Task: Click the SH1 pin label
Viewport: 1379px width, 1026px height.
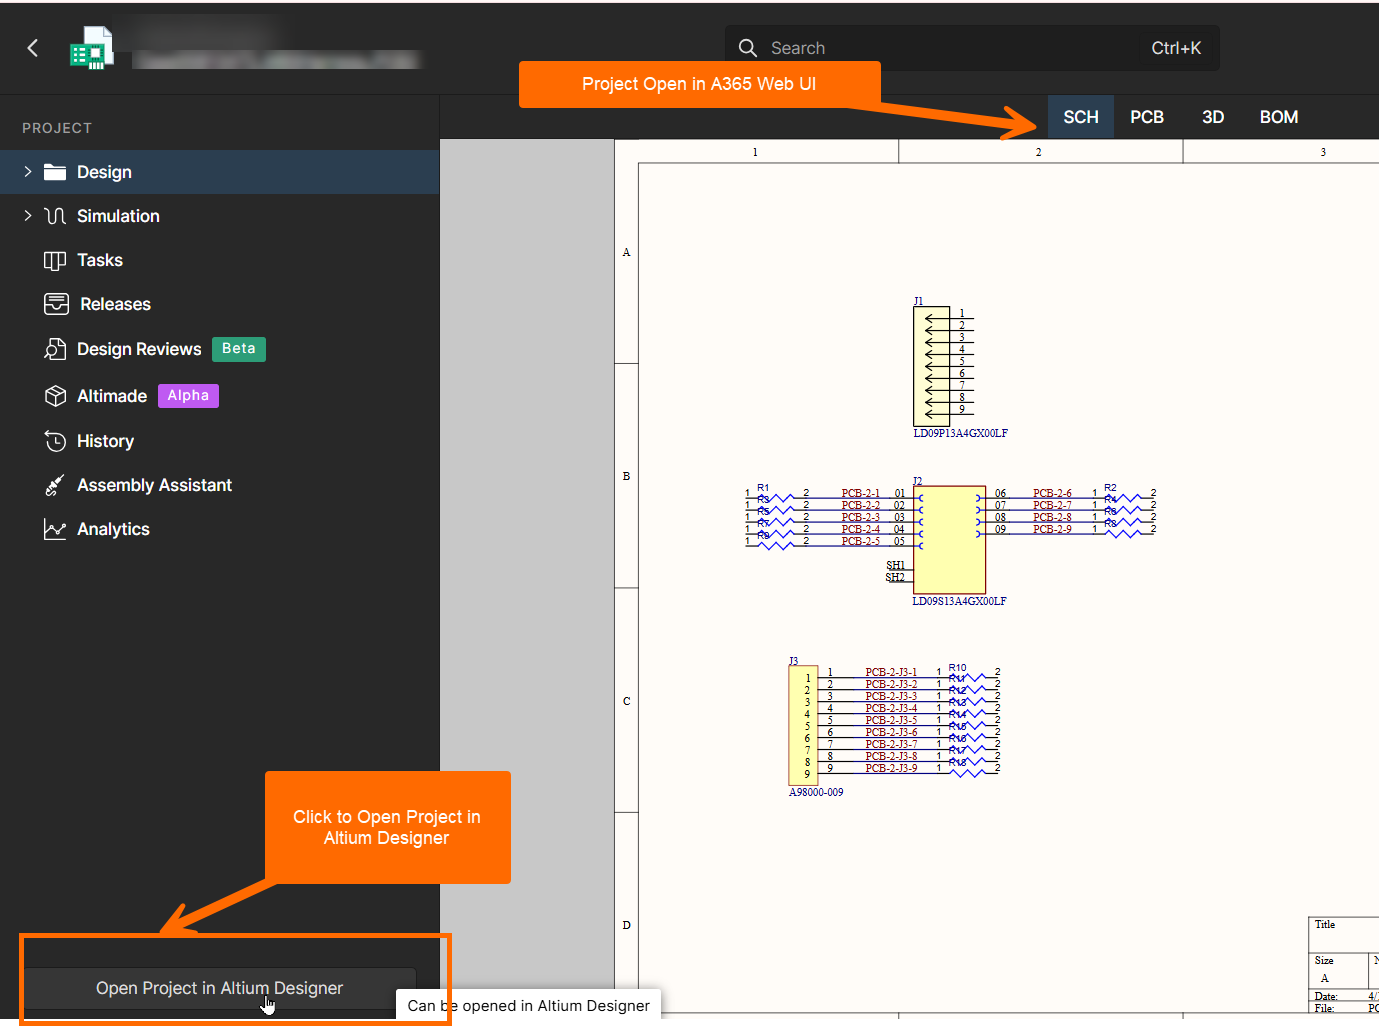Action: click(x=895, y=565)
